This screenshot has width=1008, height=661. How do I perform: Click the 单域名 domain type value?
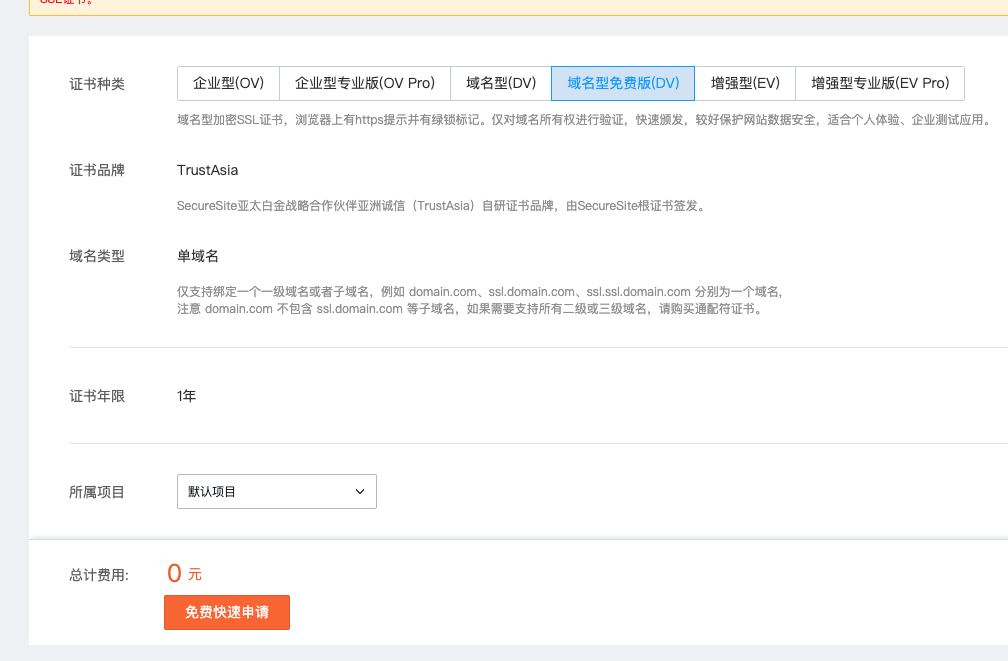[198, 256]
